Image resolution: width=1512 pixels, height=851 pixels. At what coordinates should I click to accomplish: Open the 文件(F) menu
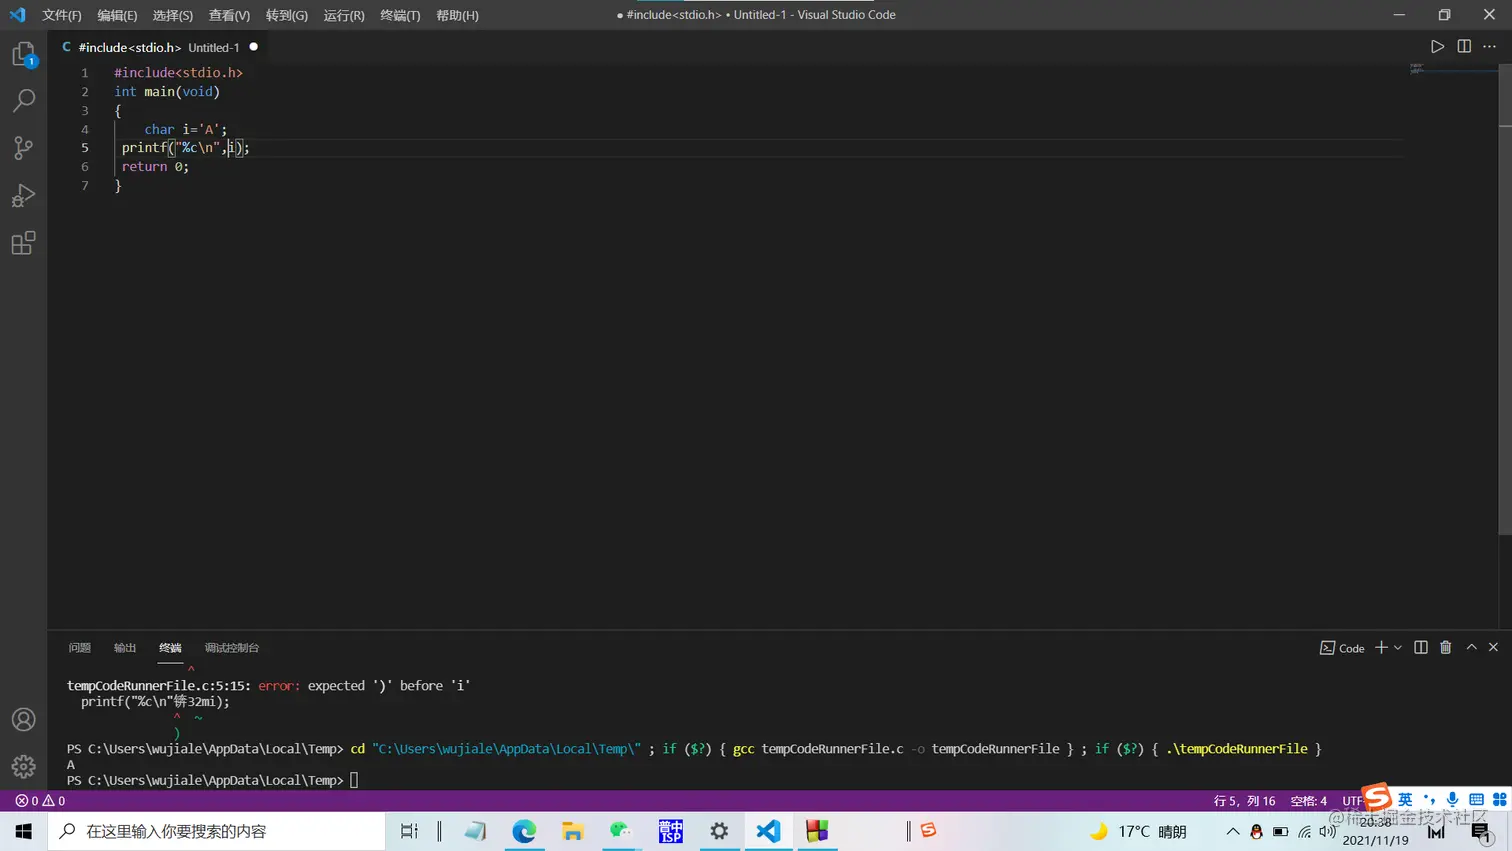click(62, 15)
